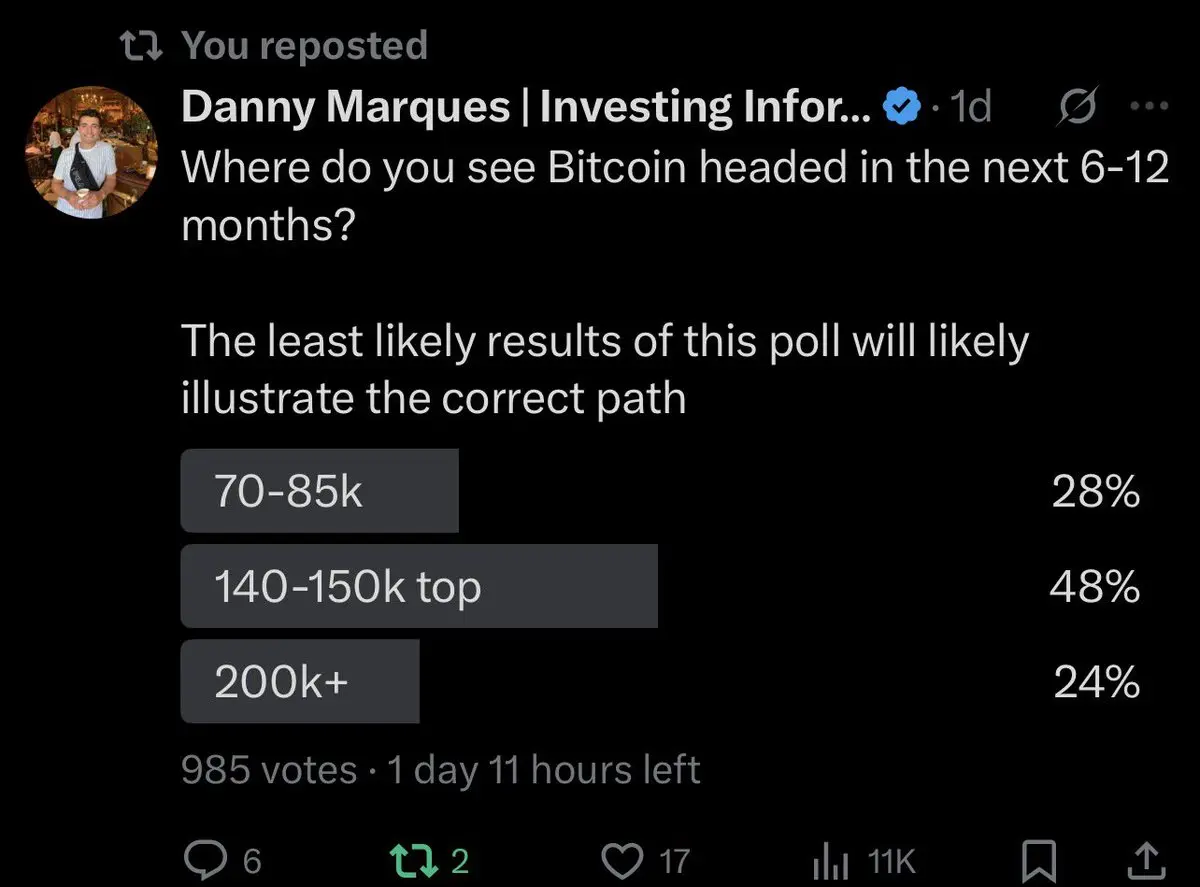
Task: Bookmark this poll post
Action: (1039, 859)
